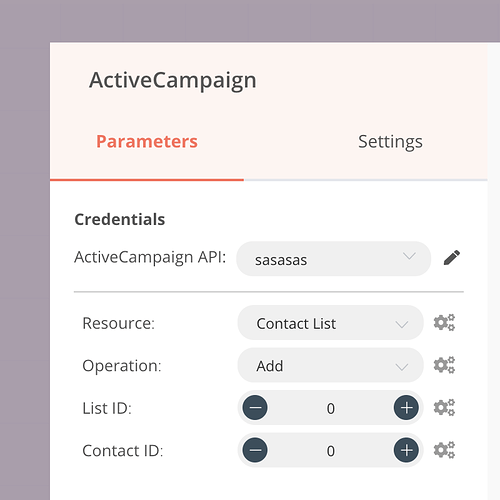Increase List ID with the plus button
500x500 pixels.
[406, 408]
